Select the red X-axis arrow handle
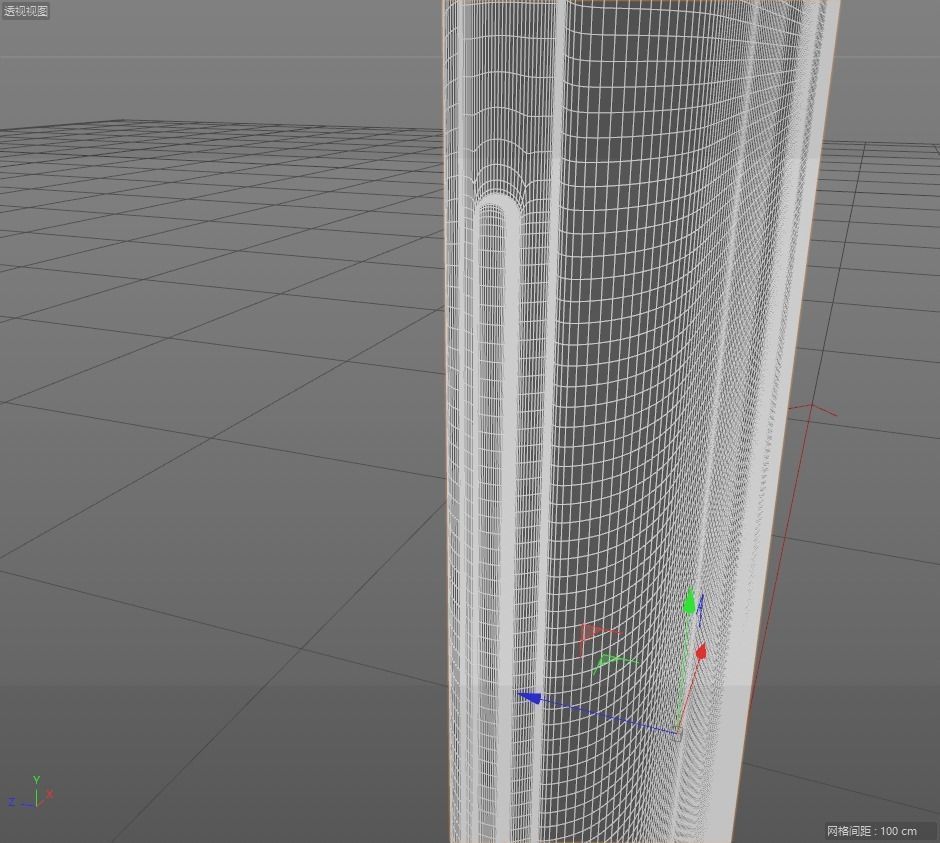The height and width of the screenshot is (843, 940). [700, 652]
